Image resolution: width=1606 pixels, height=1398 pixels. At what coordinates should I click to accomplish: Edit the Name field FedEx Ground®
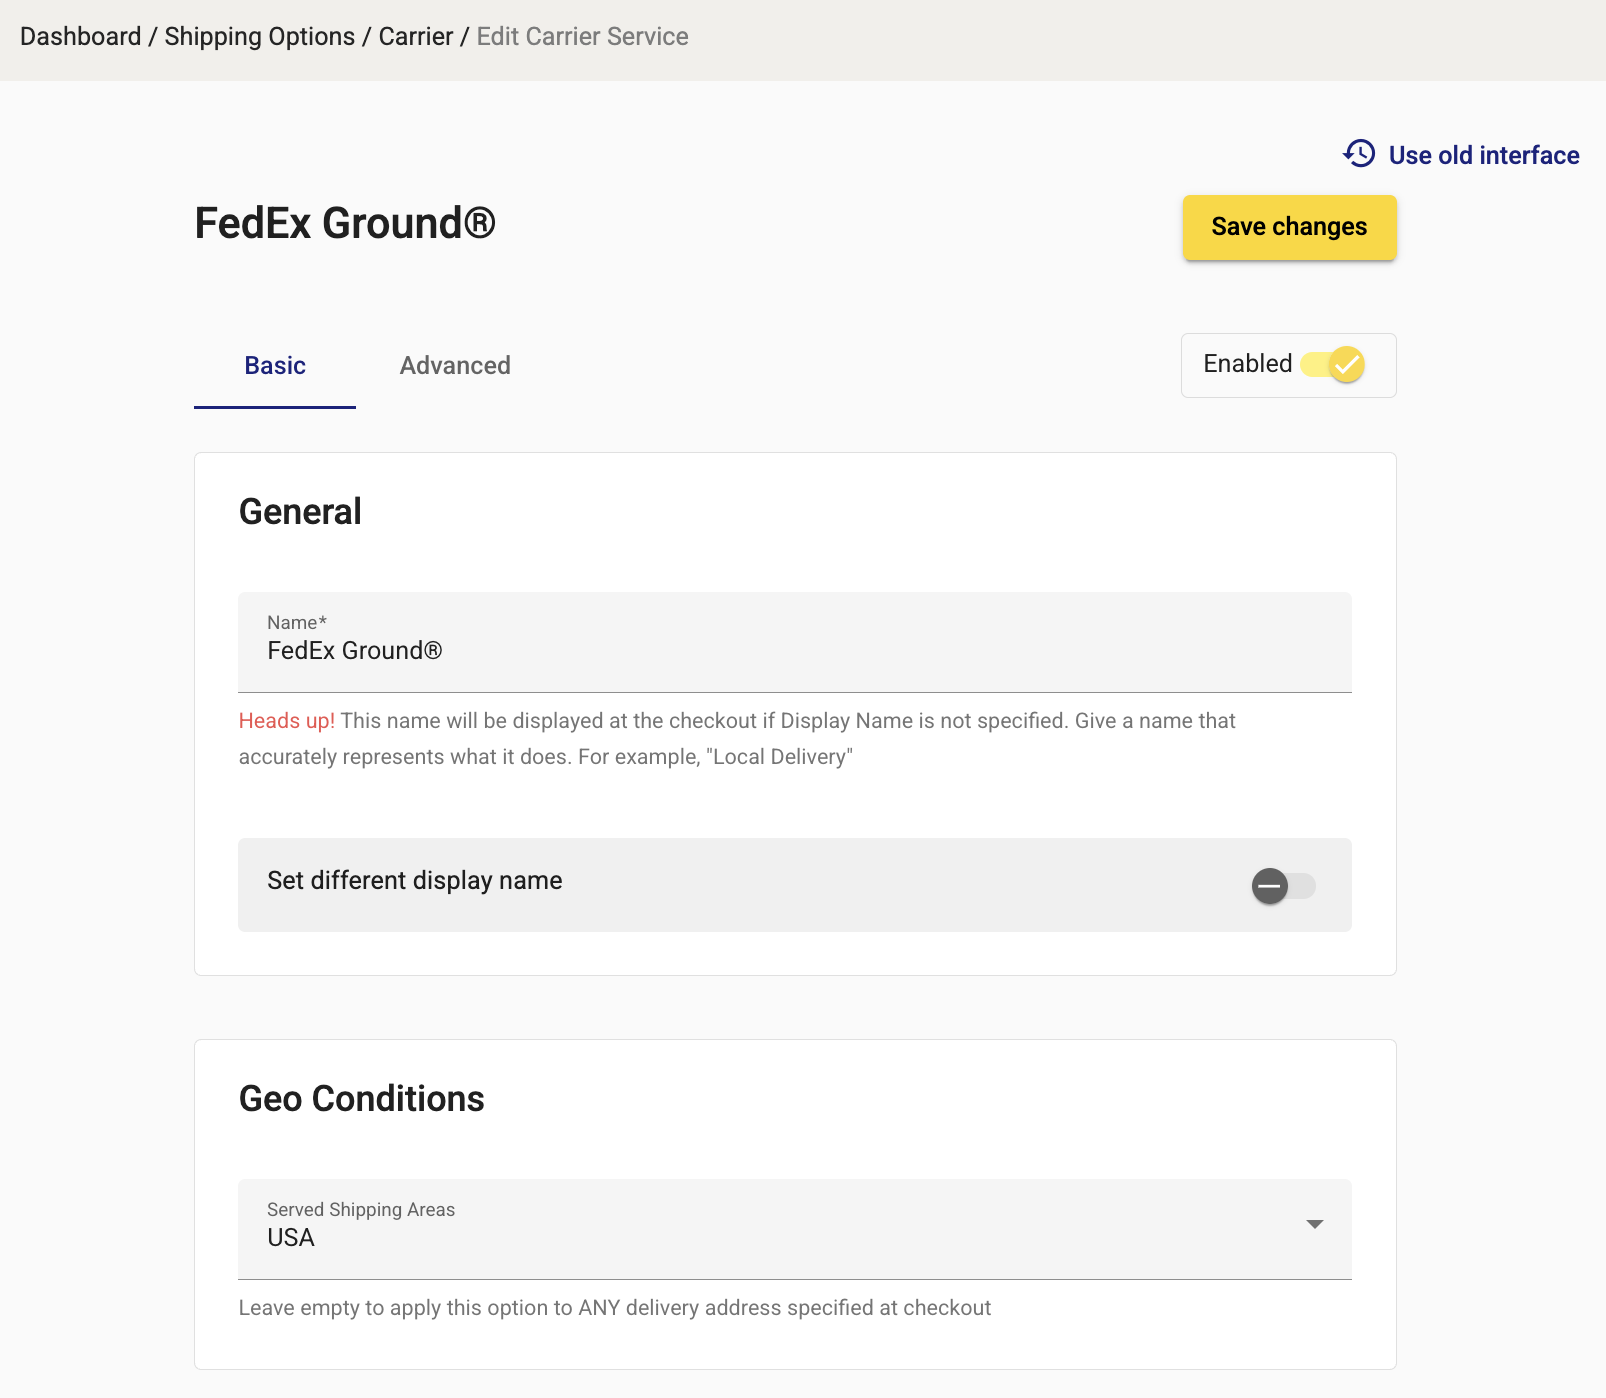pos(795,642)
